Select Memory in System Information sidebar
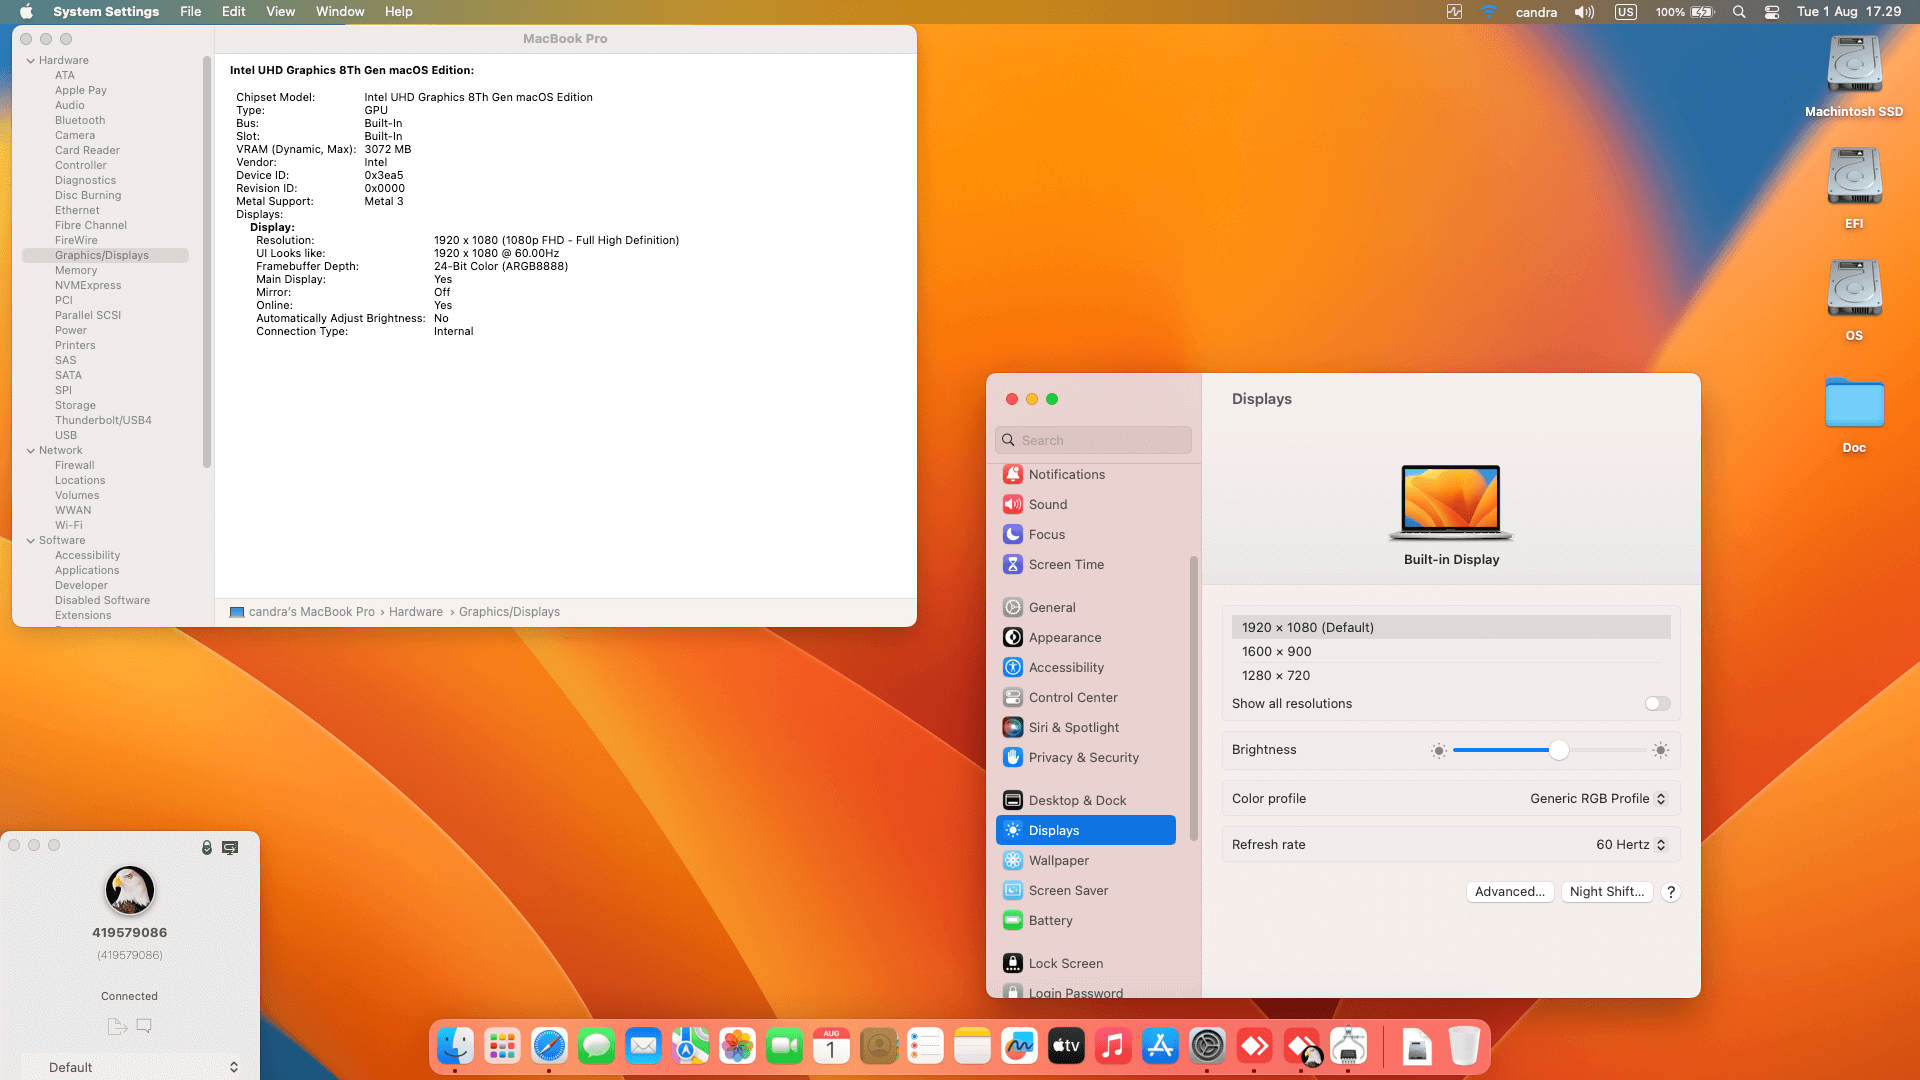The width and height of the screenshot is (1920, 1080). point(76,270)
